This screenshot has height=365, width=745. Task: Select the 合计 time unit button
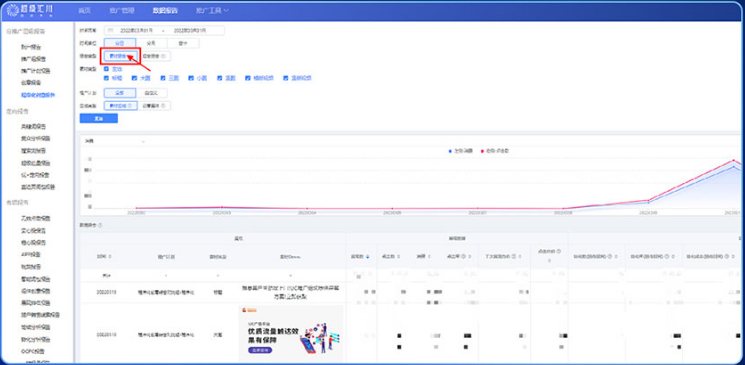(183, 43)
